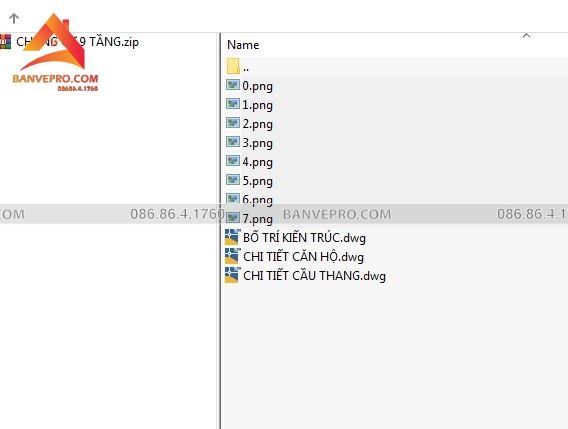
Task: Select file named 7.png
Action: 257,219
